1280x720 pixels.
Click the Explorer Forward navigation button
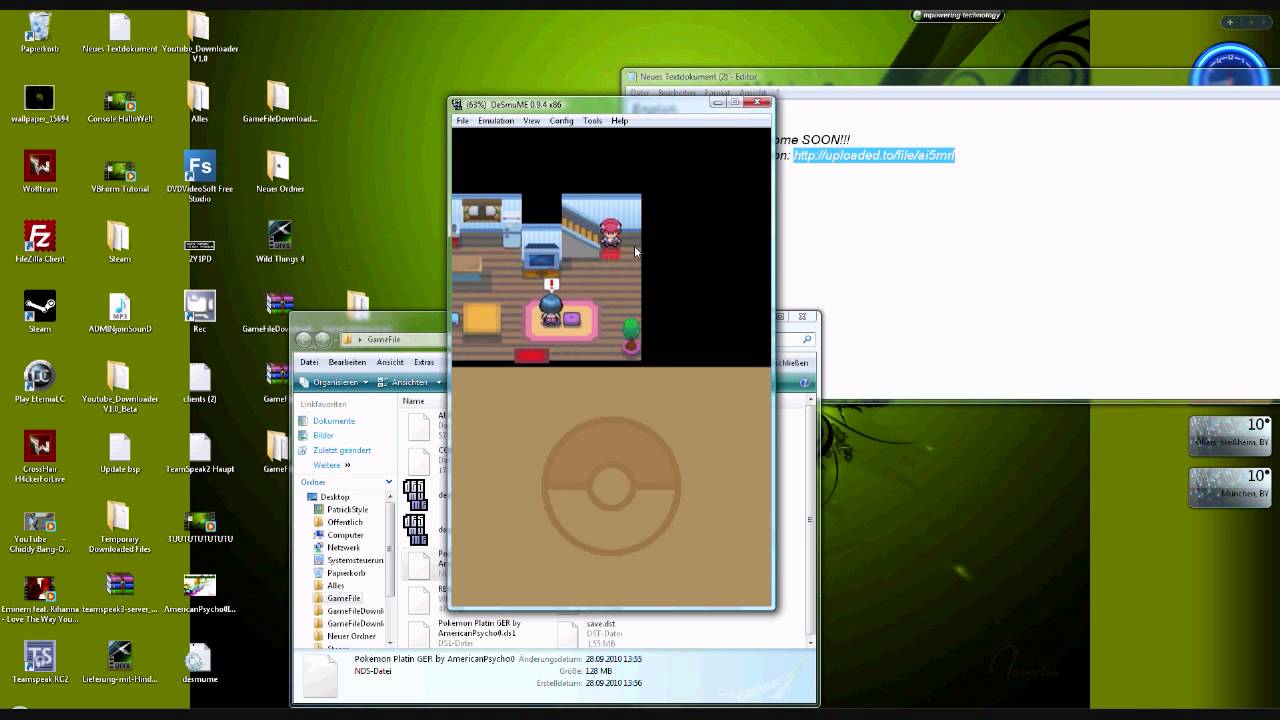[322, 339]
